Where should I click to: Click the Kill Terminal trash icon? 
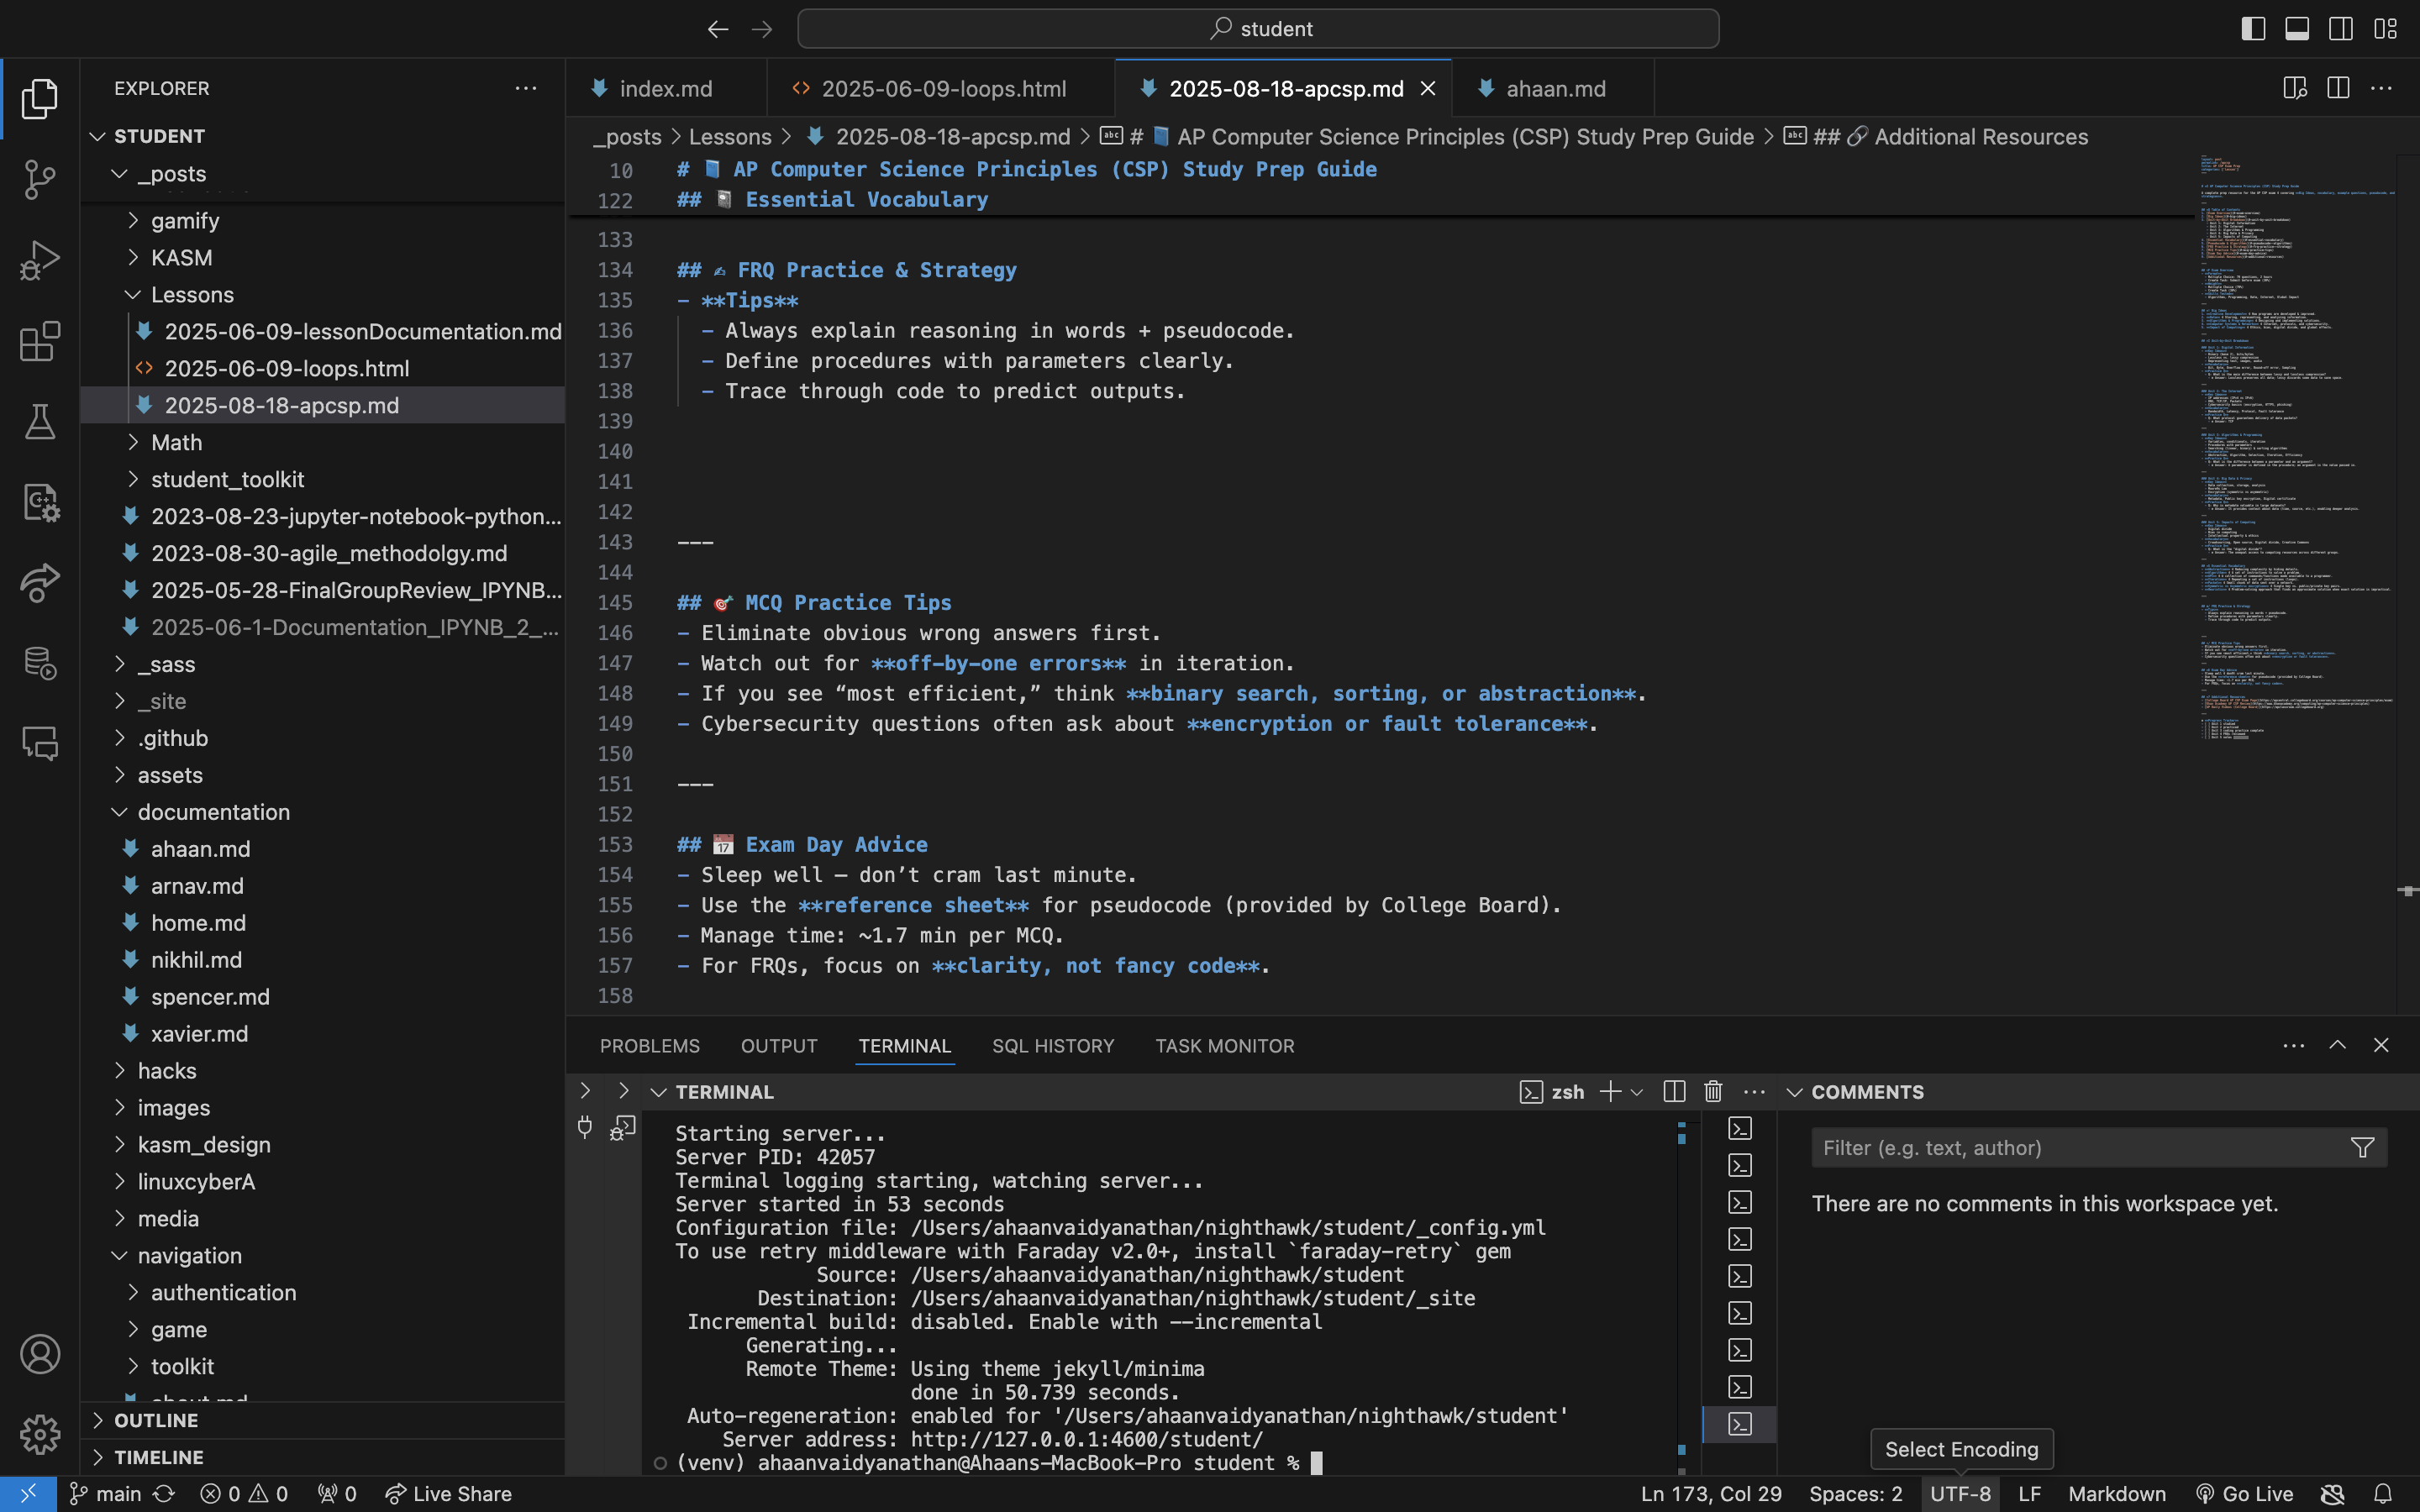pyautogui.click(x=1713, y=1091)
